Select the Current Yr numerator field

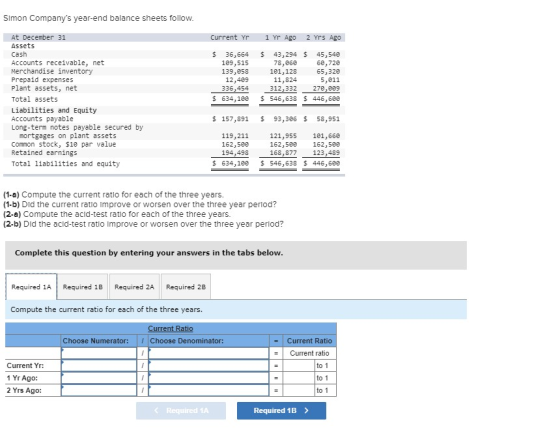[99, 365]
